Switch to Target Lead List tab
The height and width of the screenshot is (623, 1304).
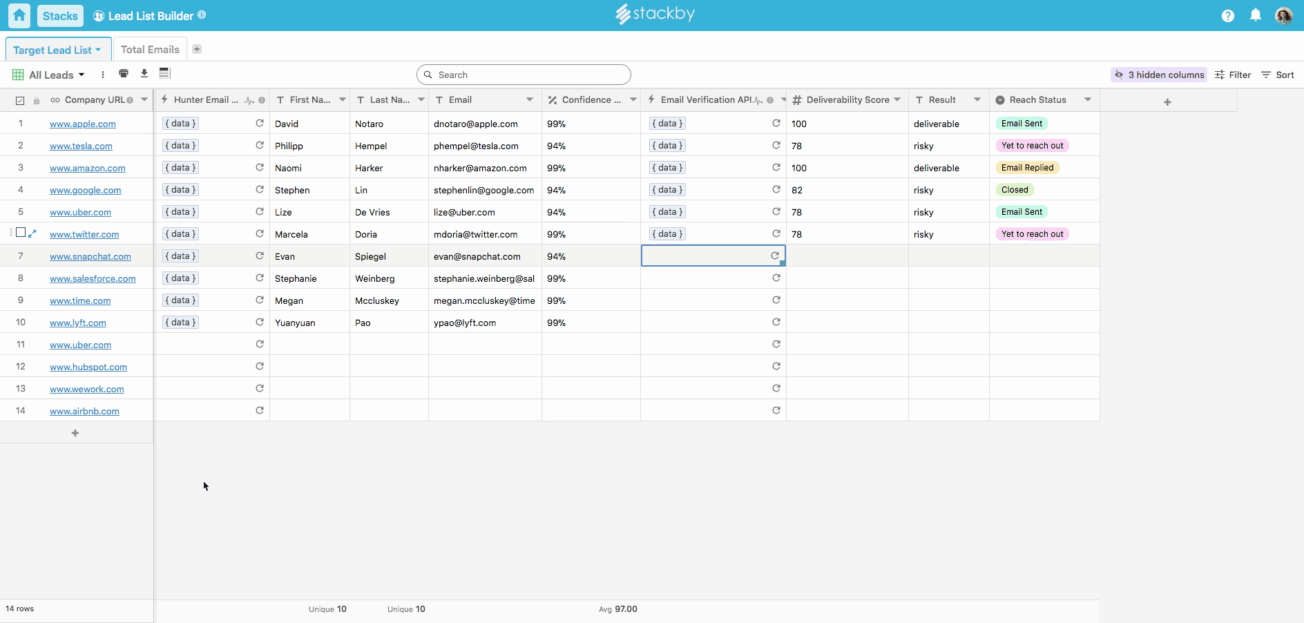(57, 50)
